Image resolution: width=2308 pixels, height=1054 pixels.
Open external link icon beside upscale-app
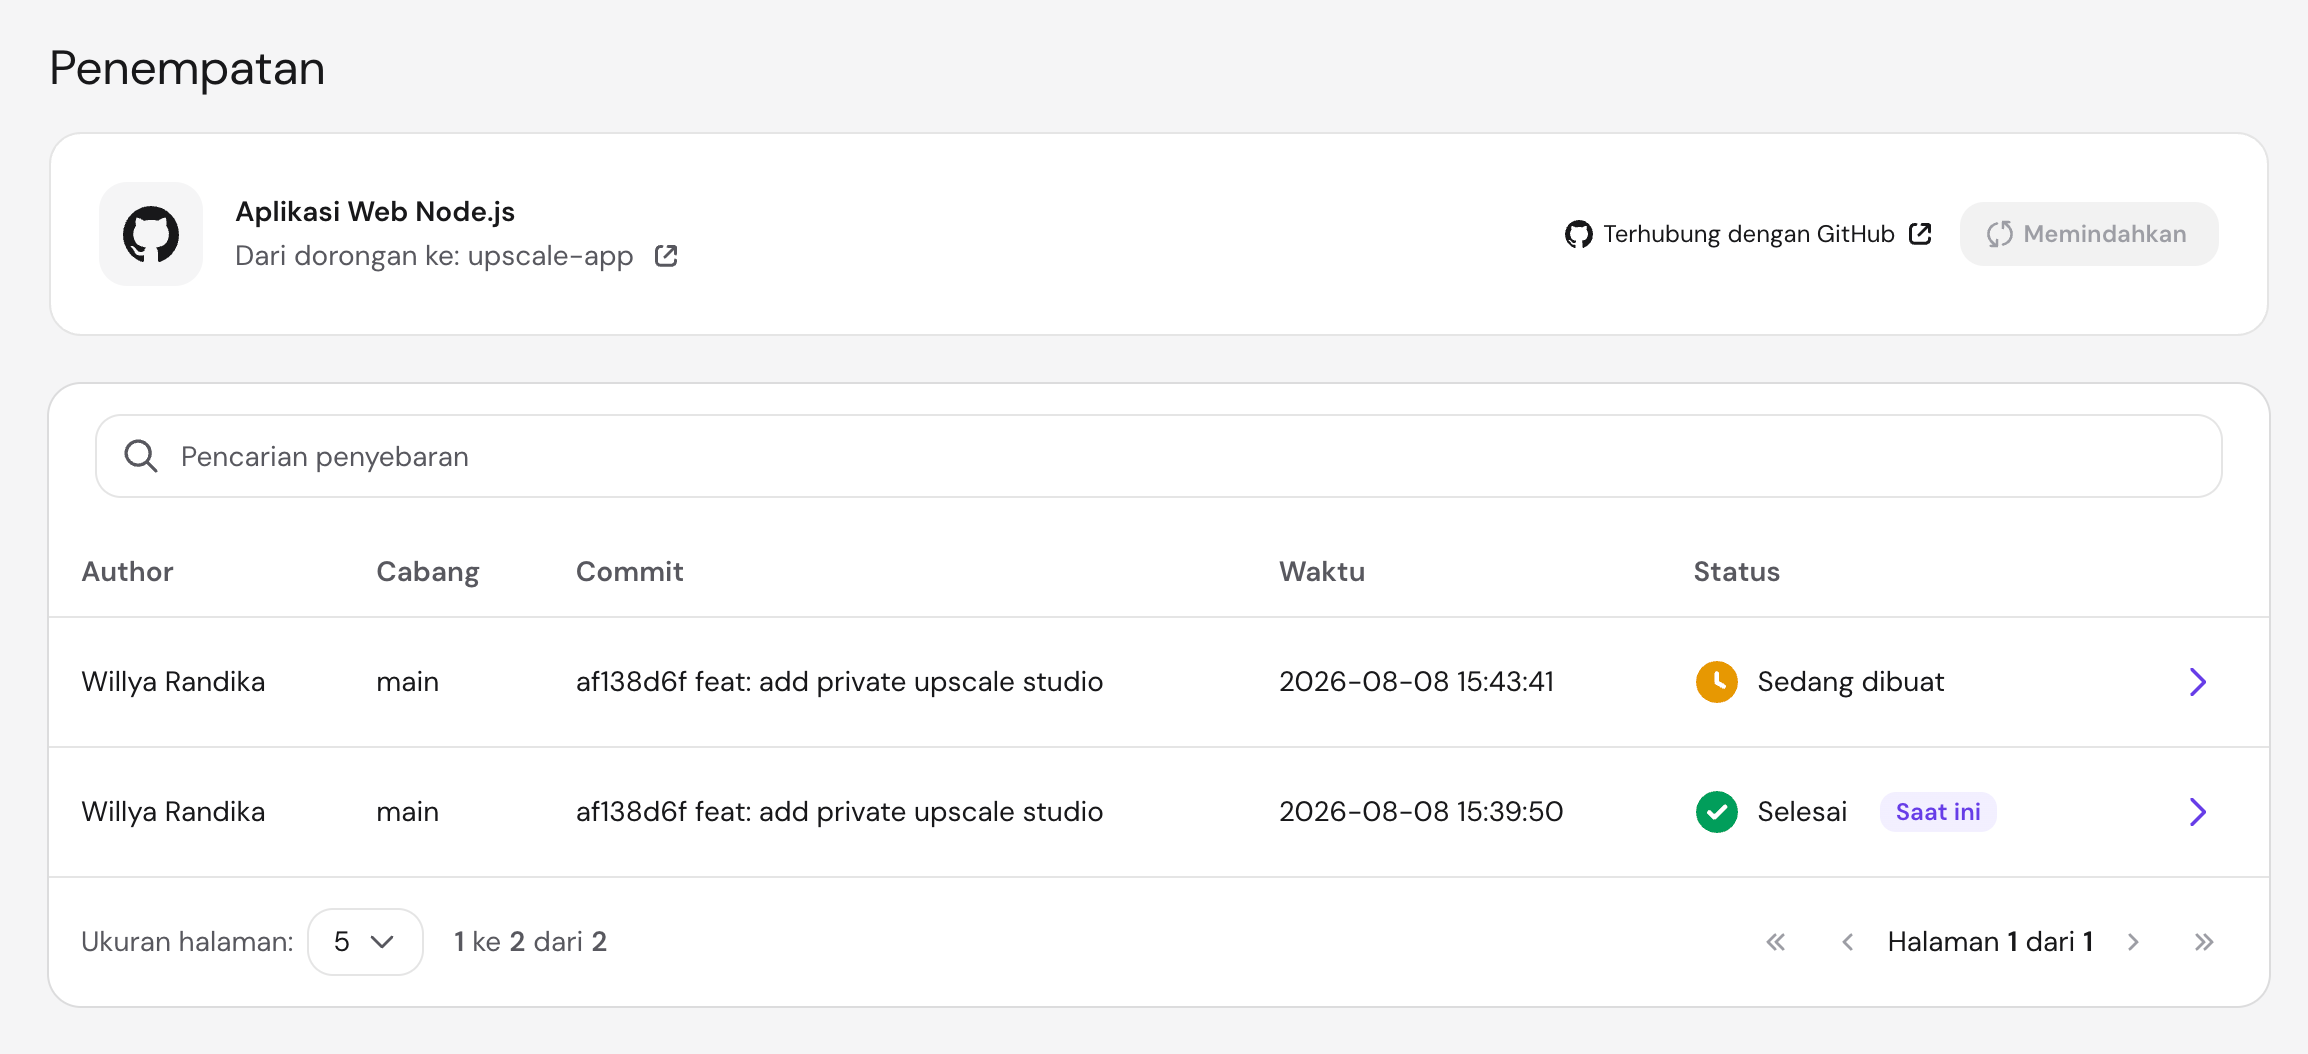[x=666, y=256]
